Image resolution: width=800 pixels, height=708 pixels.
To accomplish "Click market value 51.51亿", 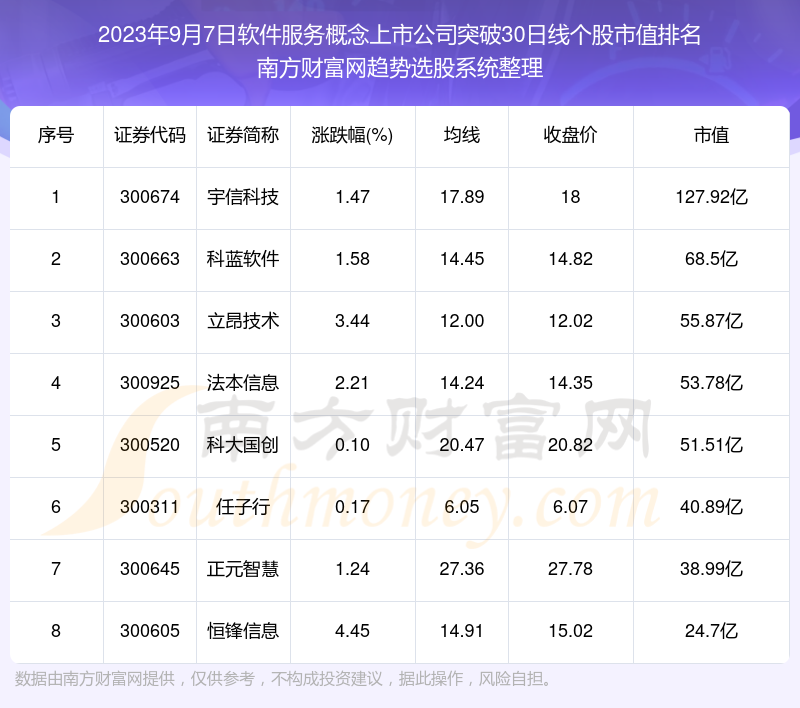I will [711, 445].
